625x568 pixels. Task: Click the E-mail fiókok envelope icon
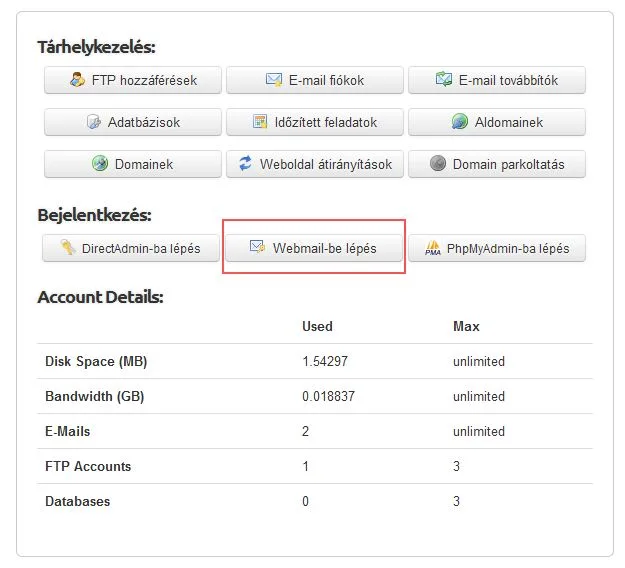click(x=274, y=80)
